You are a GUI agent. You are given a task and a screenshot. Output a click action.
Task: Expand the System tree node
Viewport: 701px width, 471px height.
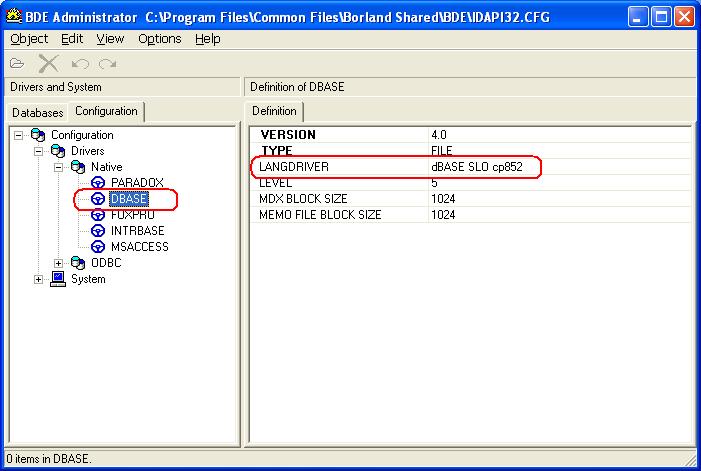pos(38,279)
